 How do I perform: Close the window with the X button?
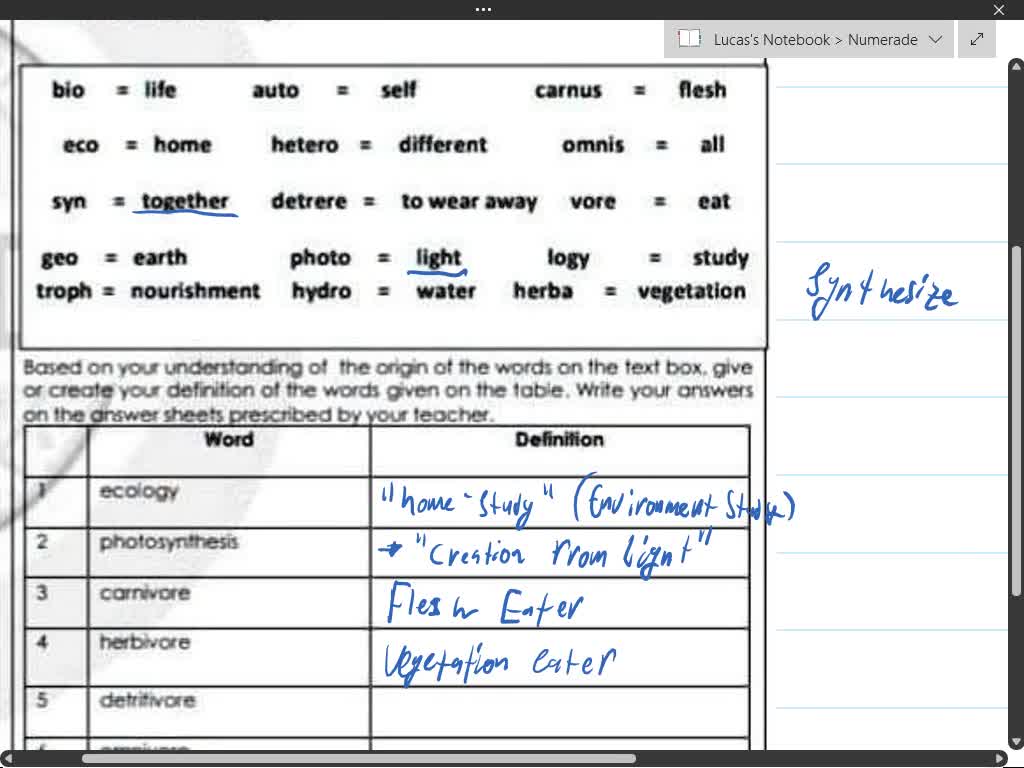(998, 10)
